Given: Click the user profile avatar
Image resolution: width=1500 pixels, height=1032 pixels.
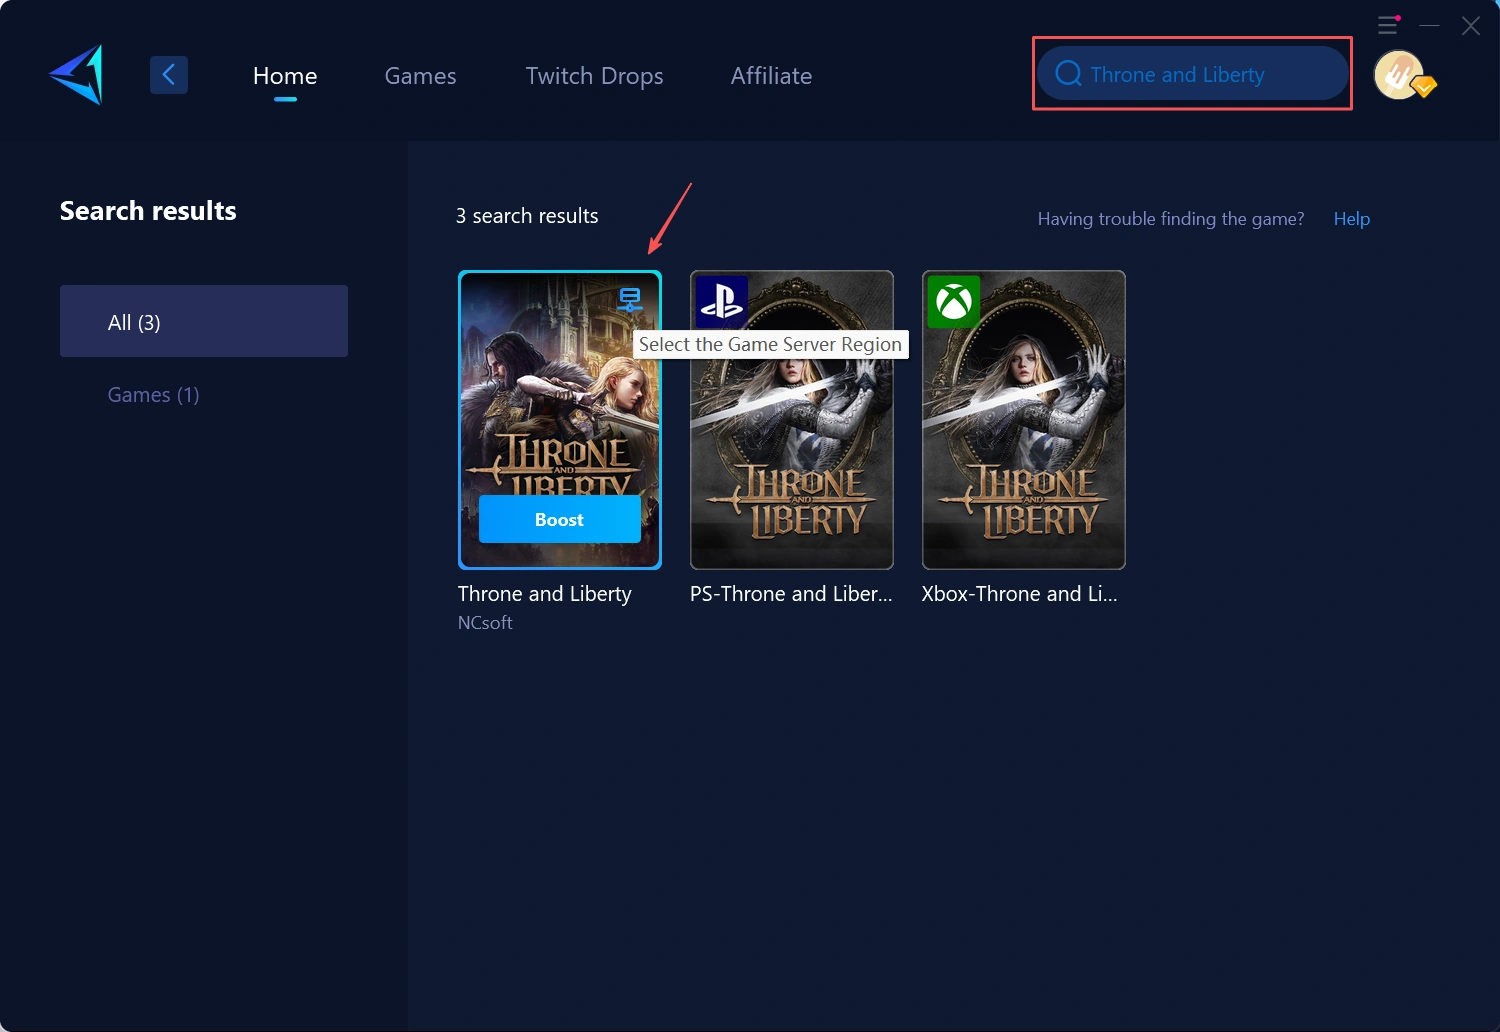Looking at the screenshot, I should click(x=1400, y=75).
